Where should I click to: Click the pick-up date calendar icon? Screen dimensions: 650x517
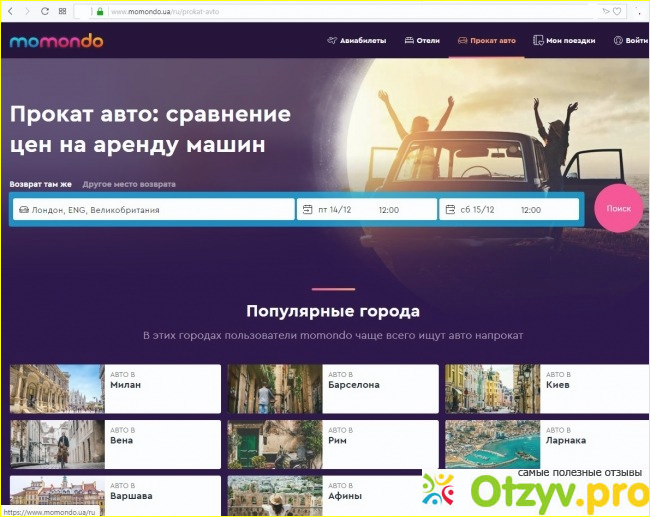point(307,210)
